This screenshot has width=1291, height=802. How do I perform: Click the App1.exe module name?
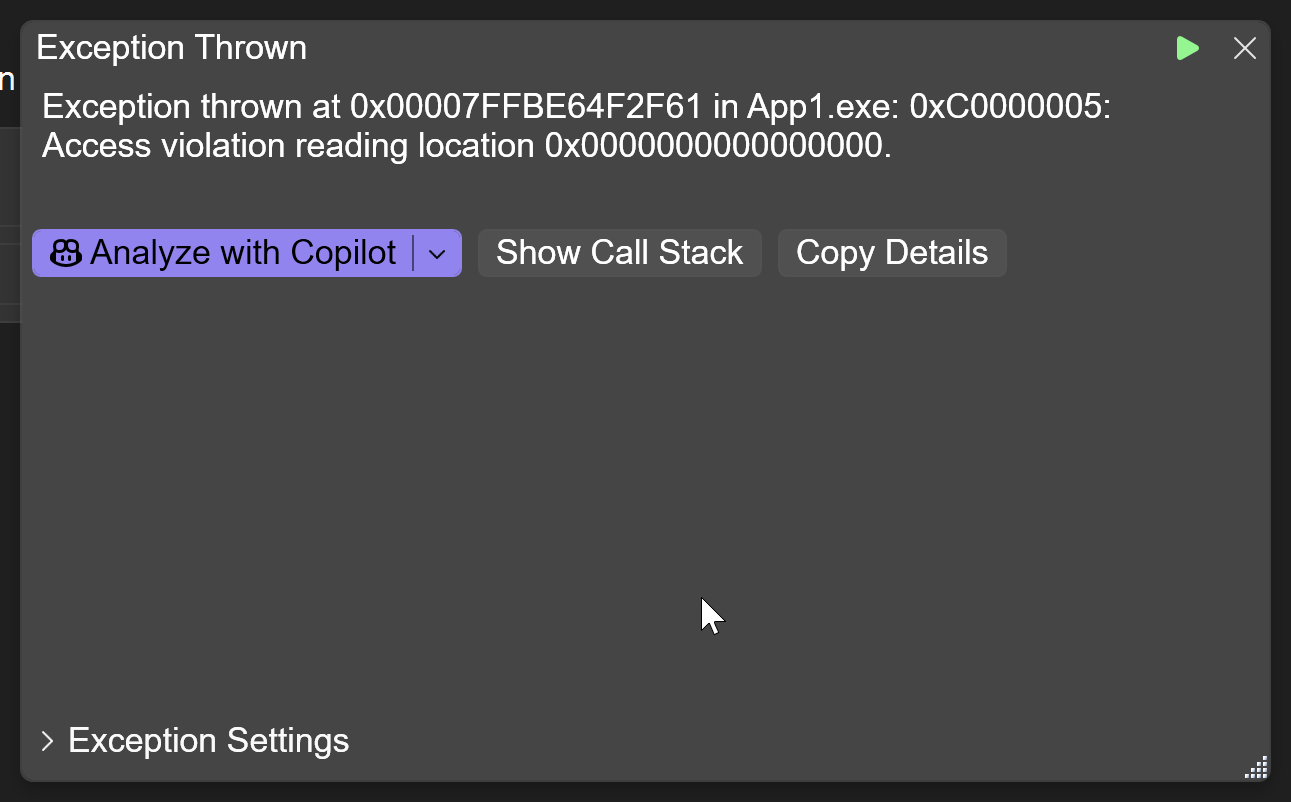pos(819,108)
